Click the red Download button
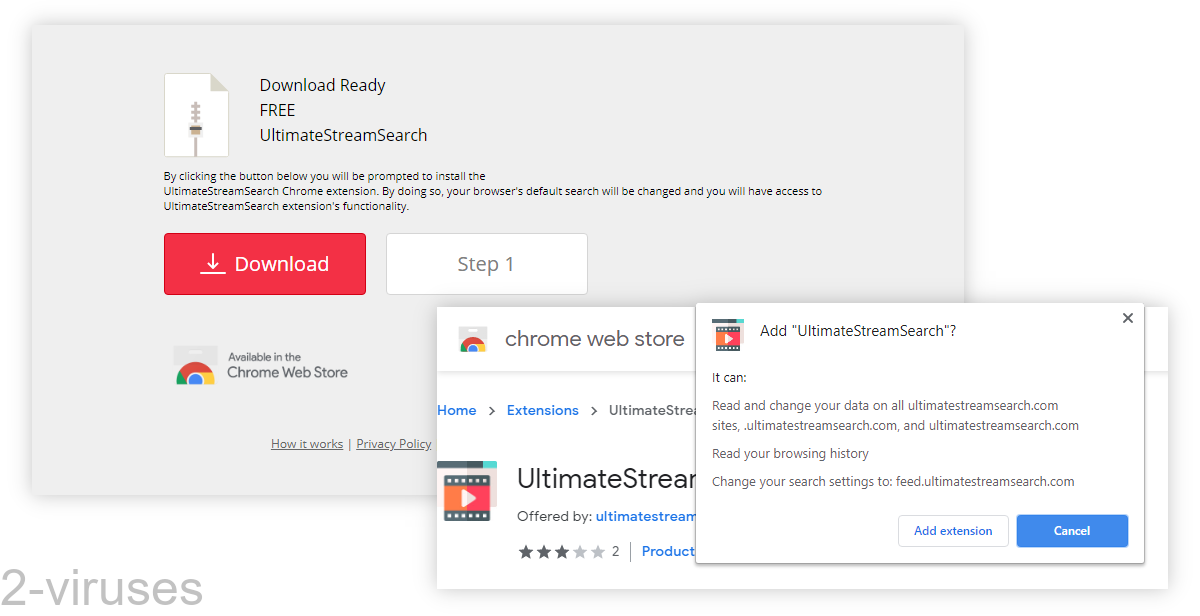This screenshot has width=1200, height=616. point(264,264)
